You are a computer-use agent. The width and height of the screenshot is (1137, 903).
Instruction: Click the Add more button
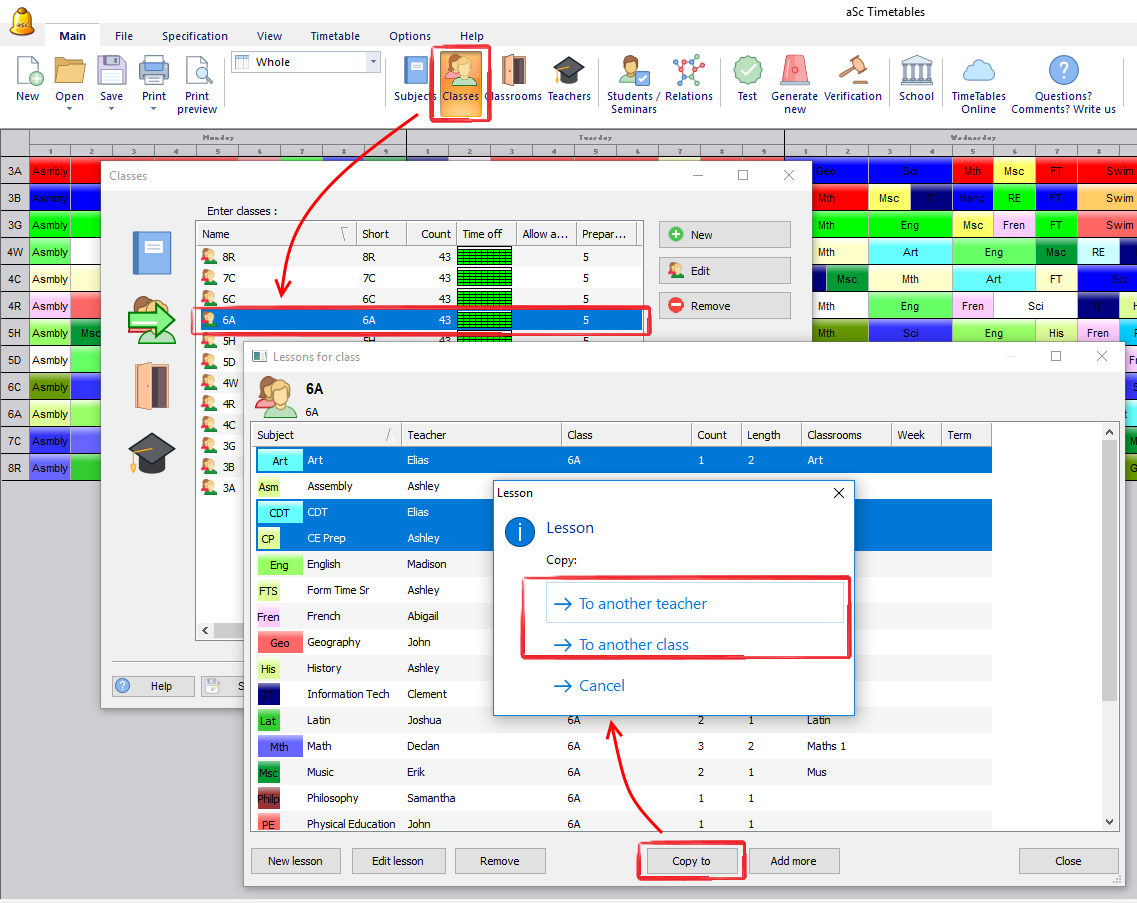tap(793, 861)
